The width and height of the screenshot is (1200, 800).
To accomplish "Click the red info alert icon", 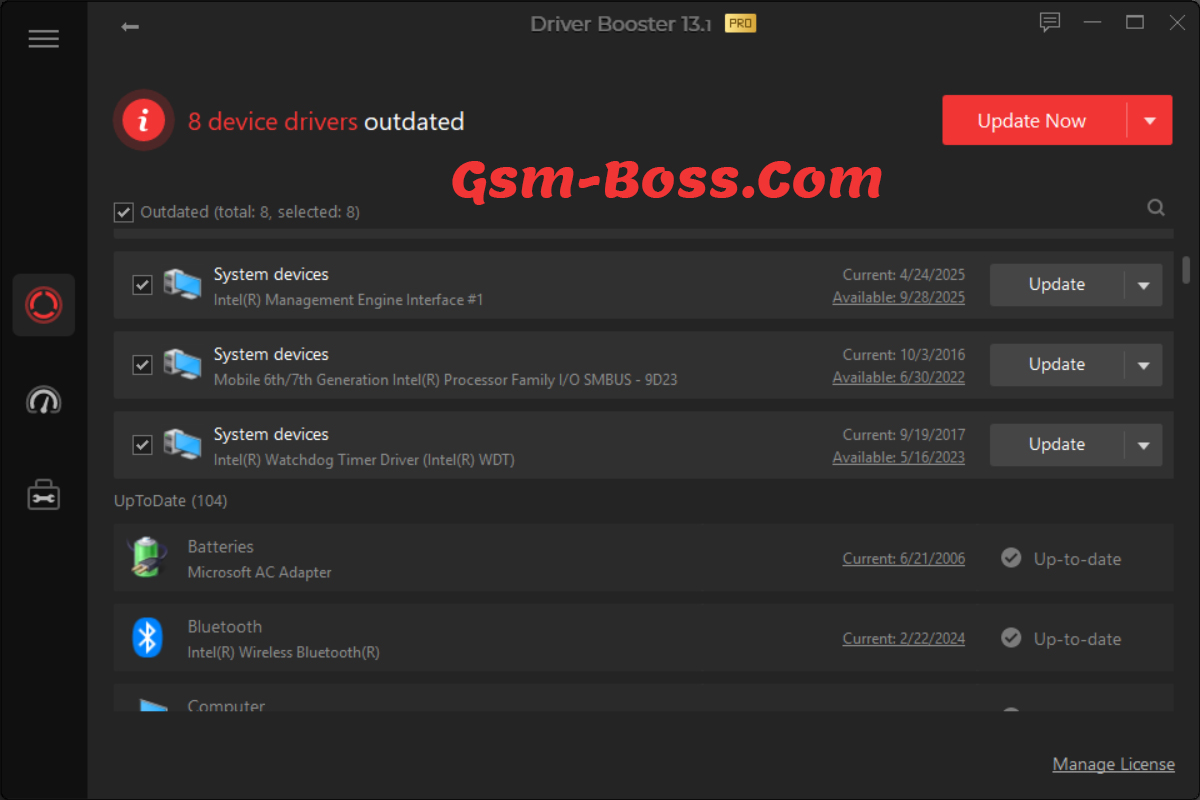I will click(144, 121).
